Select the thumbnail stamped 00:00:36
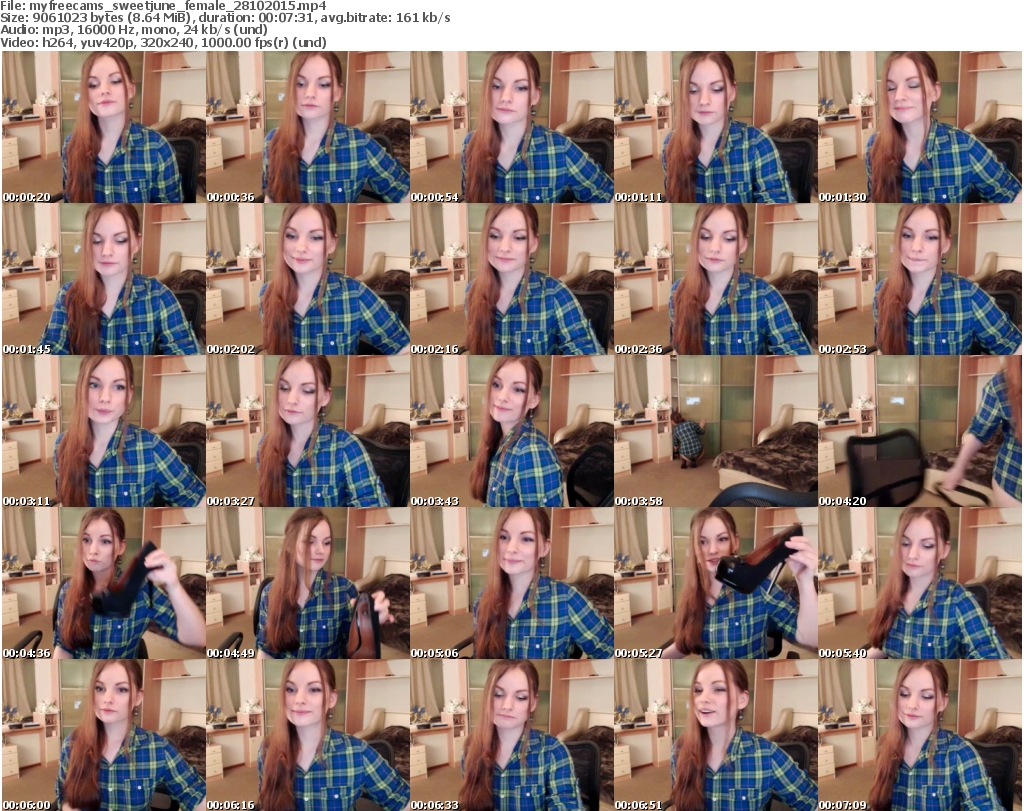This screenshot has width=1024, height=811. pos(308,127)
